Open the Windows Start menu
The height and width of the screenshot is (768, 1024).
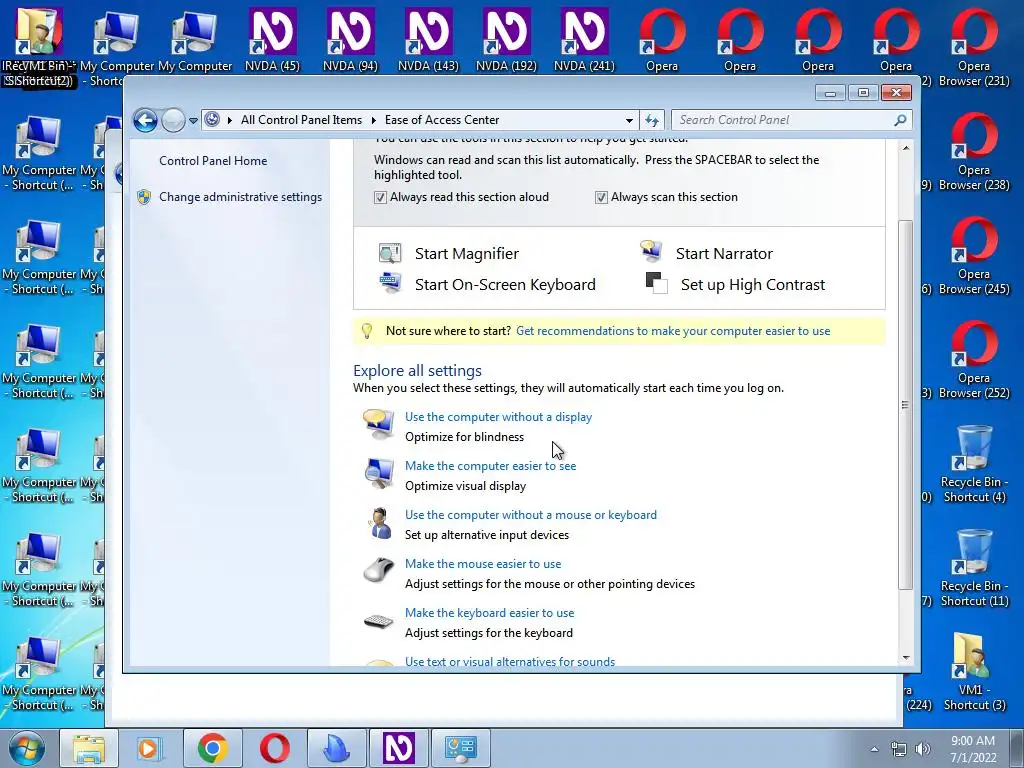[x=26, y=748]
